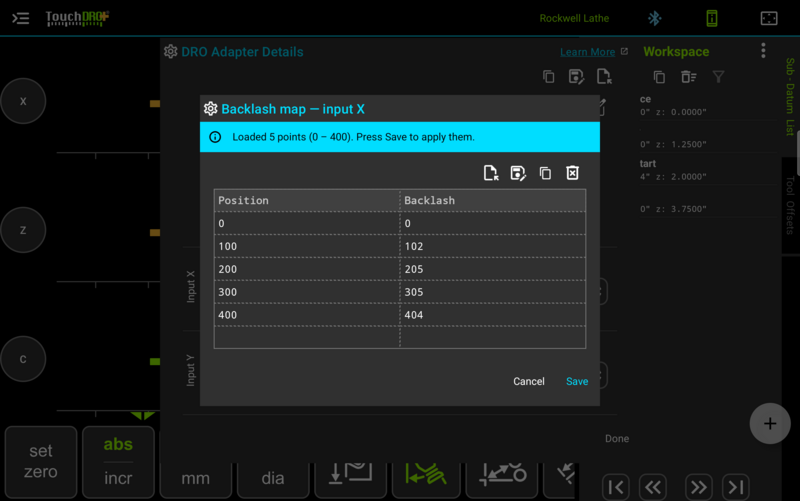Jump to last sub-datum

736,487
